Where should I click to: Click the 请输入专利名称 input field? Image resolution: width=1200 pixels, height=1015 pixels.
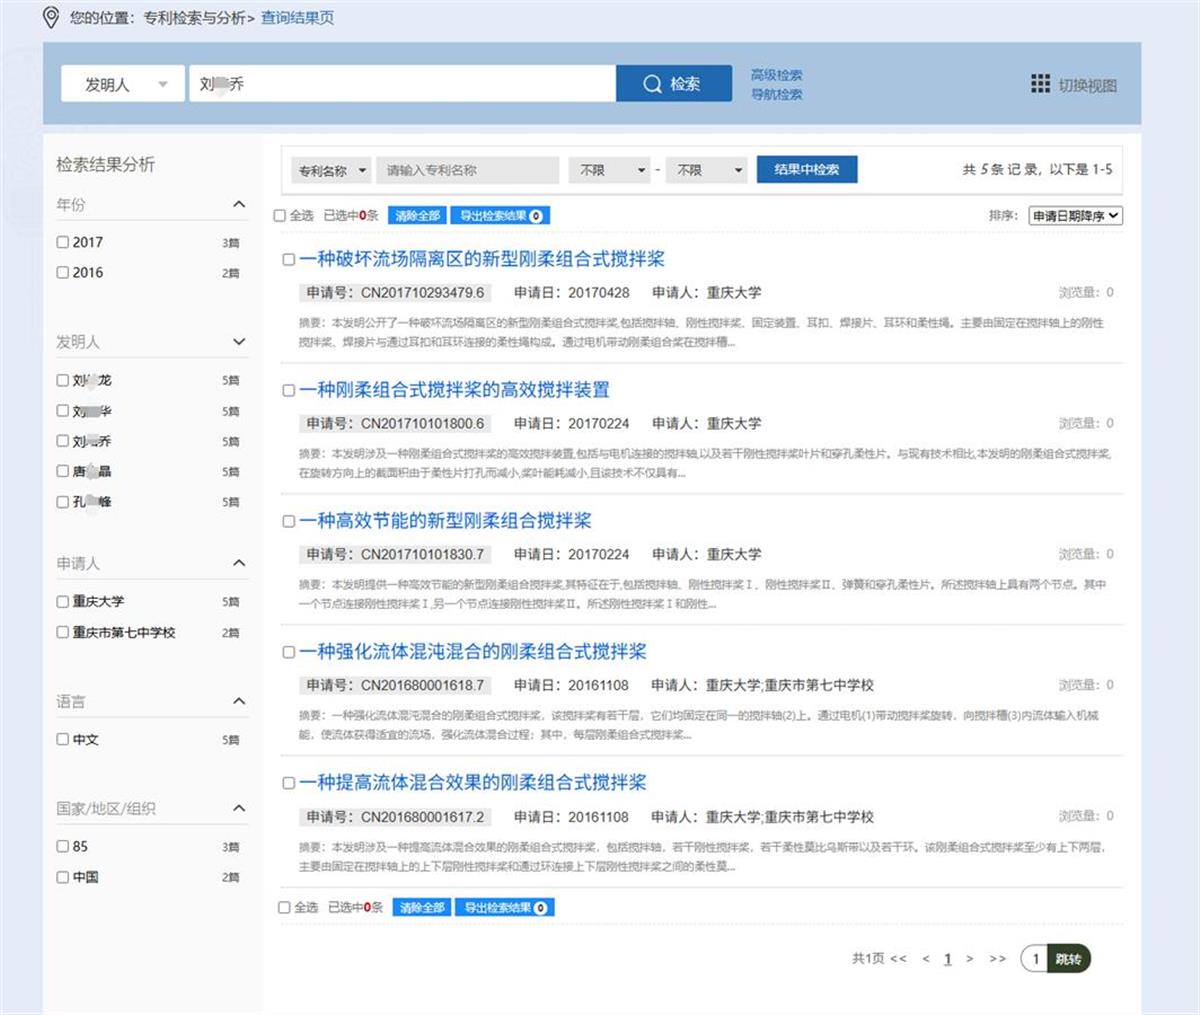click(468, 171)
